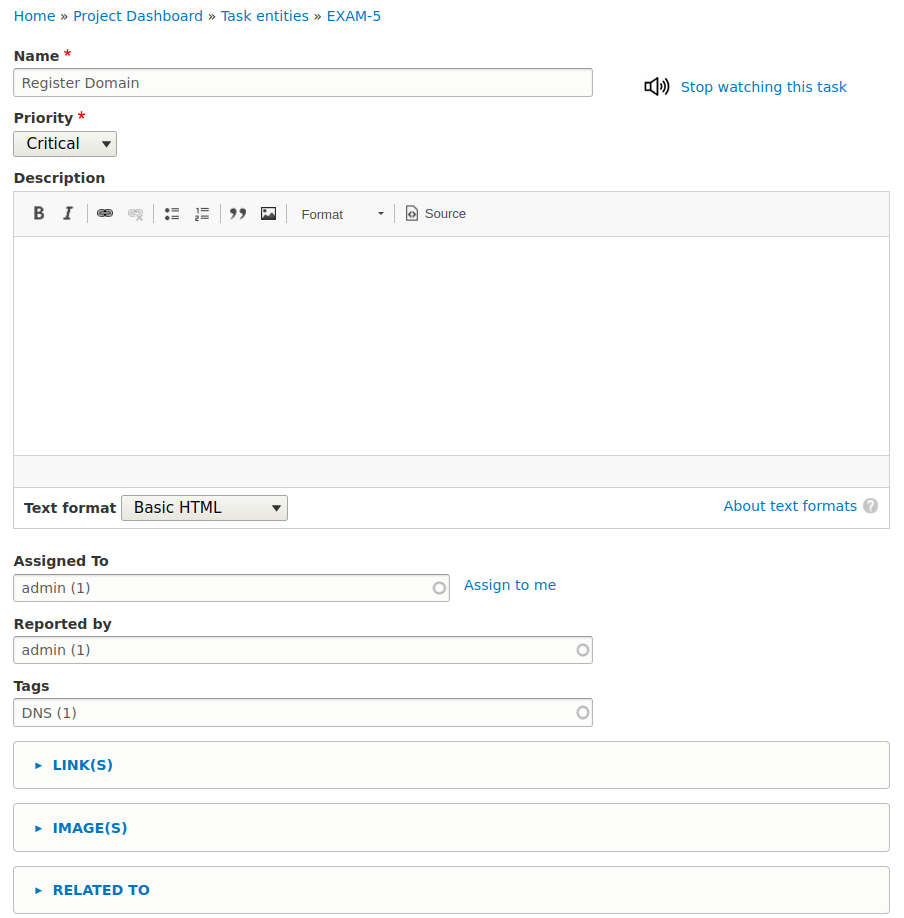Image resolution: width=904 pixels, height=918 pixels.
Task: Insert a bulleted list
Action: [172, 213]
